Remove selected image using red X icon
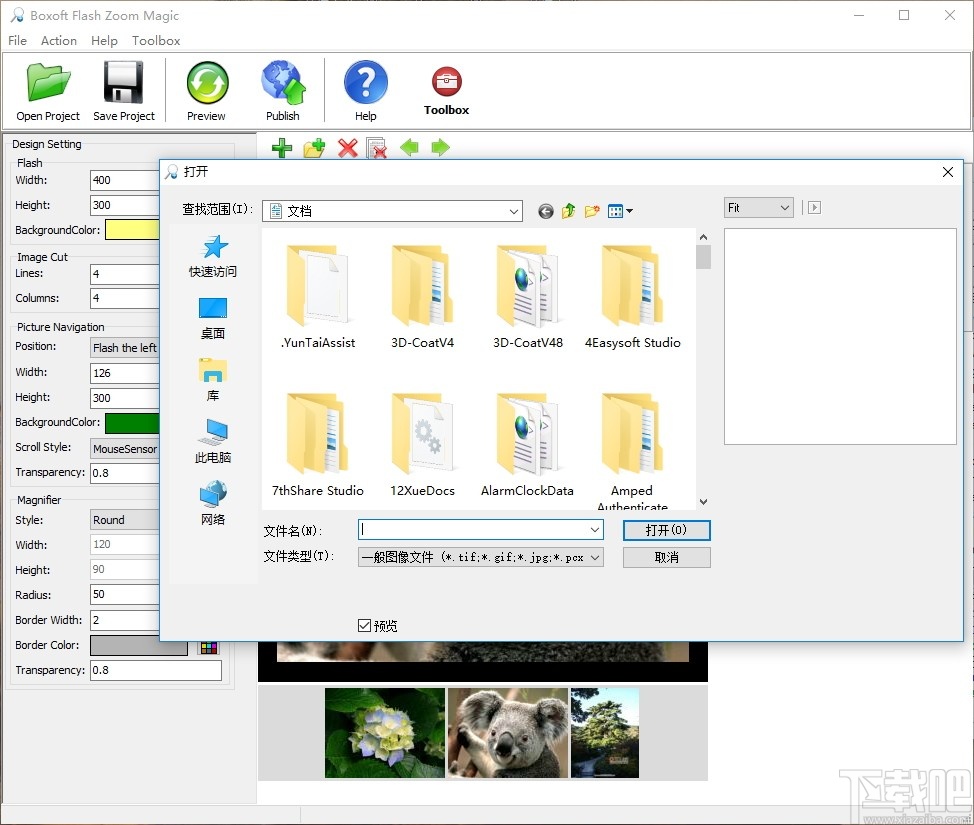974x825 pixels. pyautogui.click(x=348, y=148)
